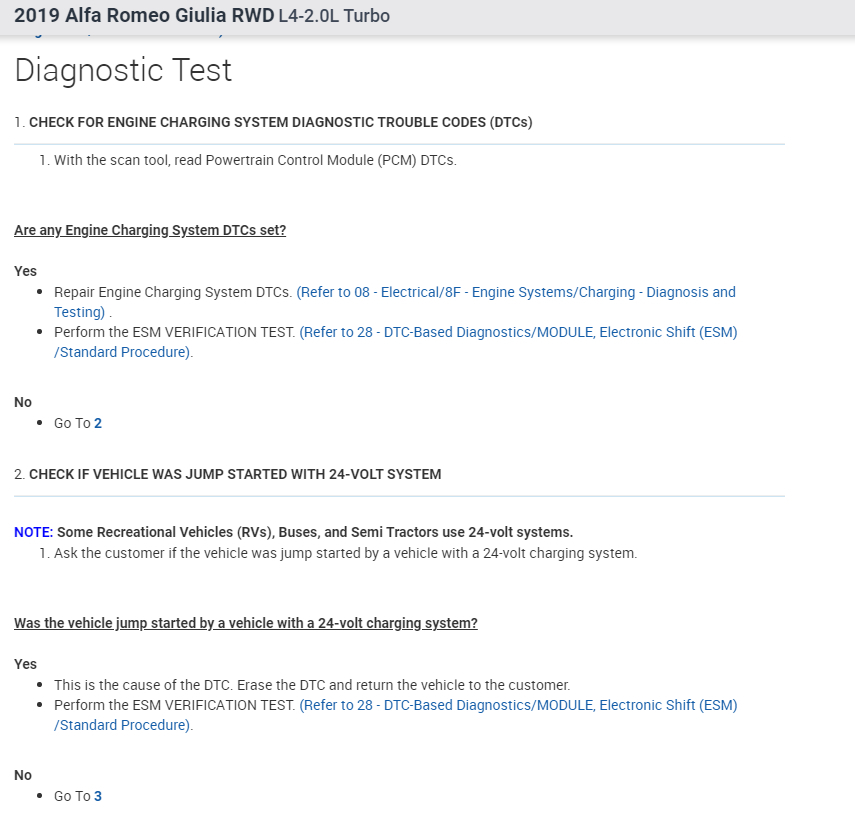Click "No" under the 24-volt jump start question
Viewport: 855px width, 827px height.
click(23, 775)
